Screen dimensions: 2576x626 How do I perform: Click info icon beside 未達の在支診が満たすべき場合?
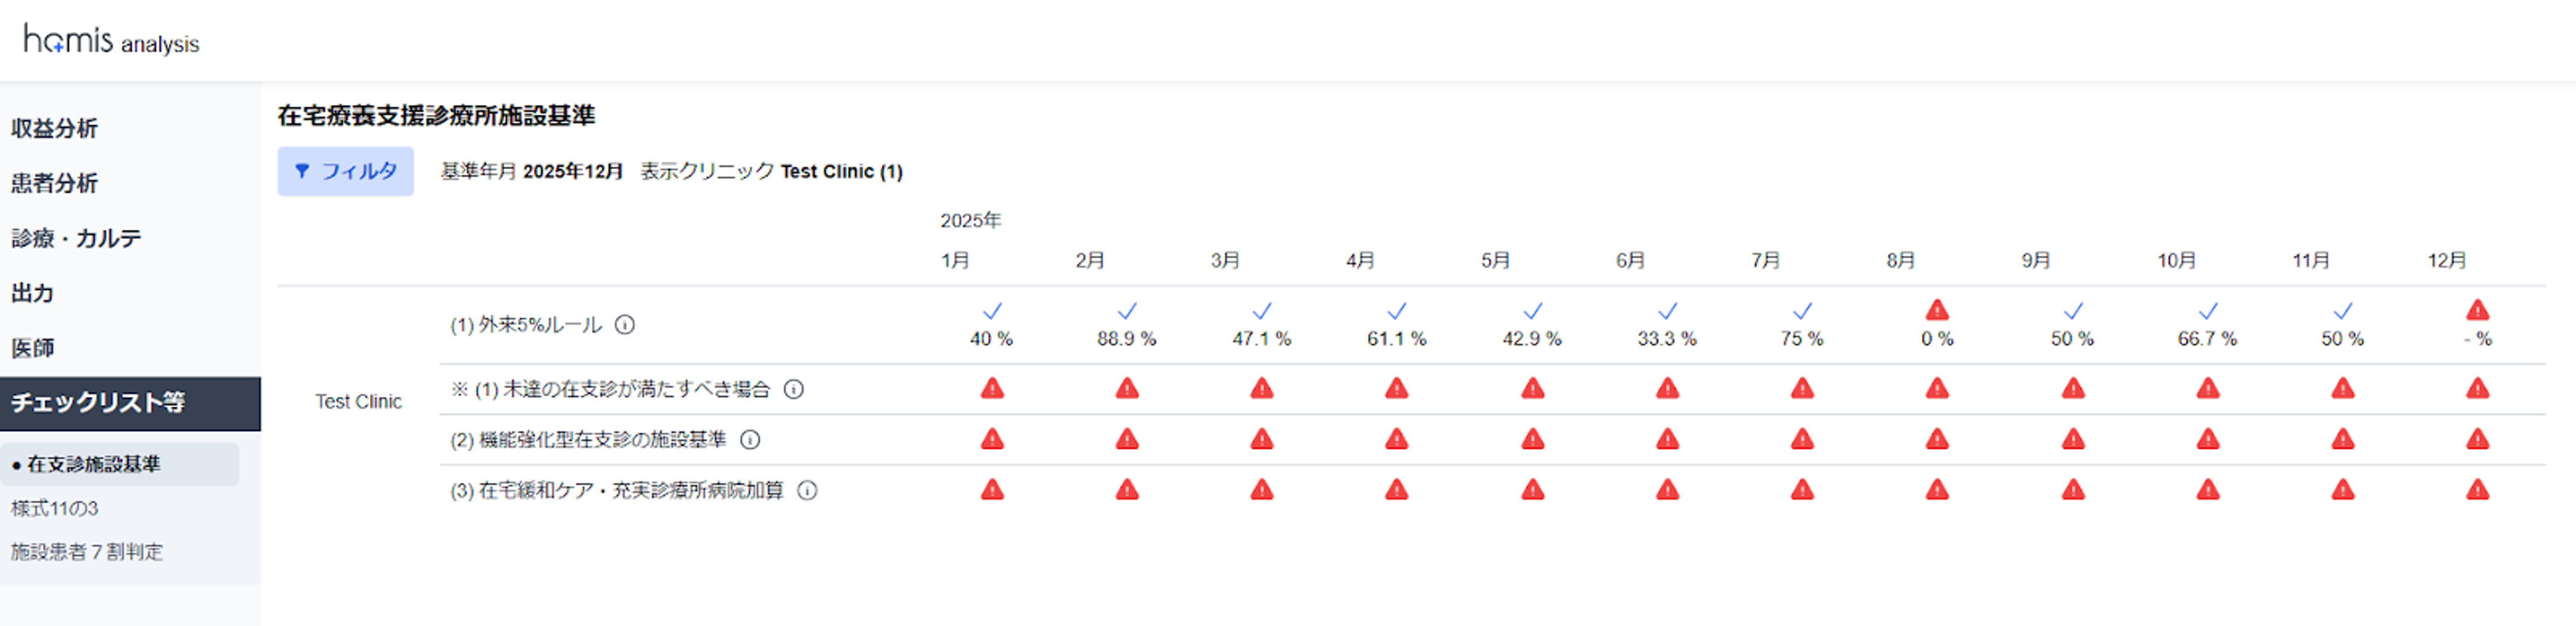point(793,389)
